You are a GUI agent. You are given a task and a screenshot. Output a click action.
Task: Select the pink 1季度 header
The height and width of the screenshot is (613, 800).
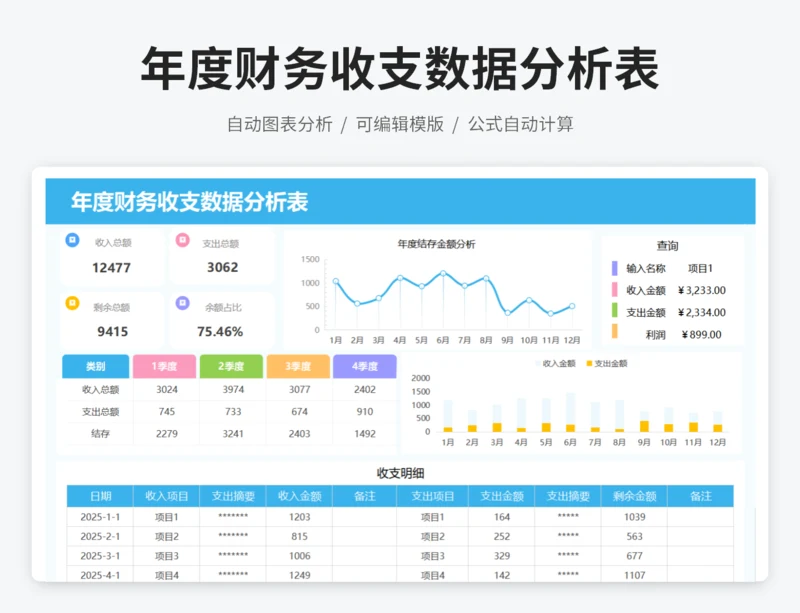(164, 366)
